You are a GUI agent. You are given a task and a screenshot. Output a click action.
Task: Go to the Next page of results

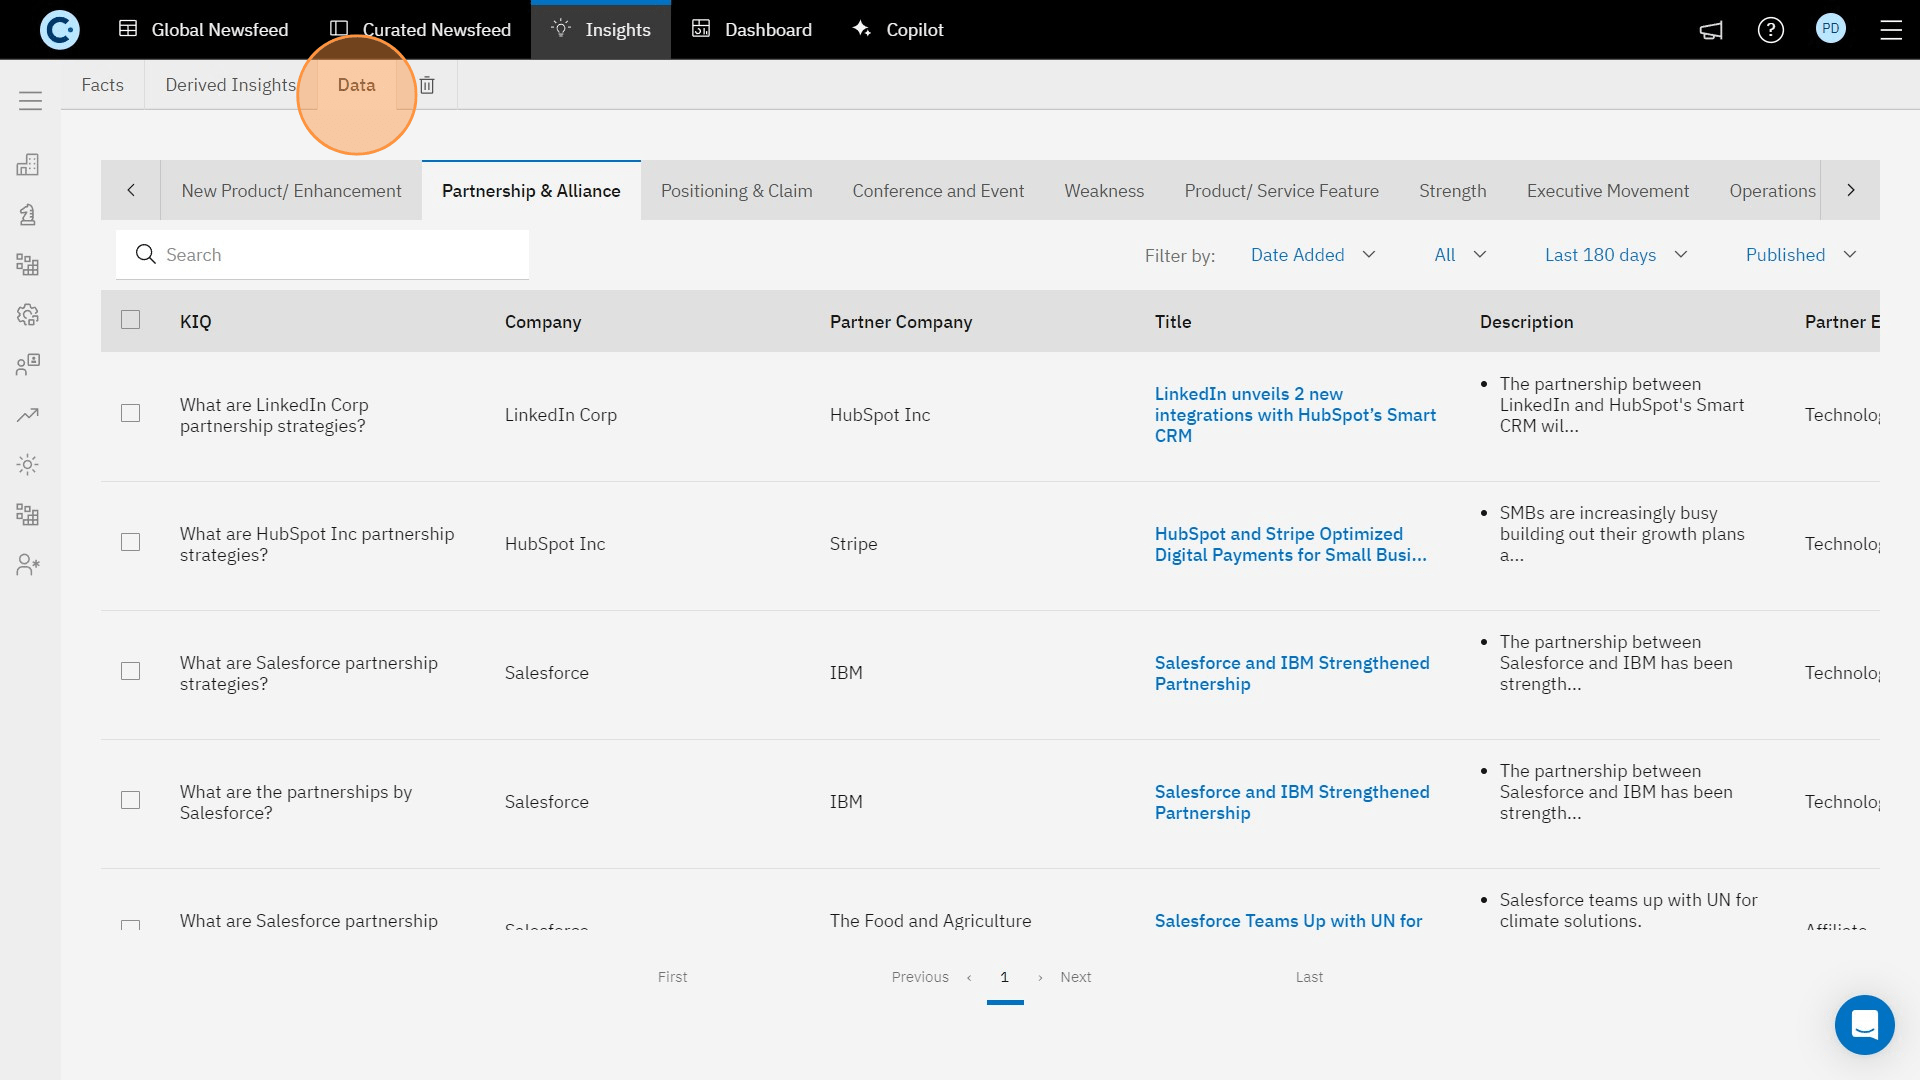tap(1075, 977)
